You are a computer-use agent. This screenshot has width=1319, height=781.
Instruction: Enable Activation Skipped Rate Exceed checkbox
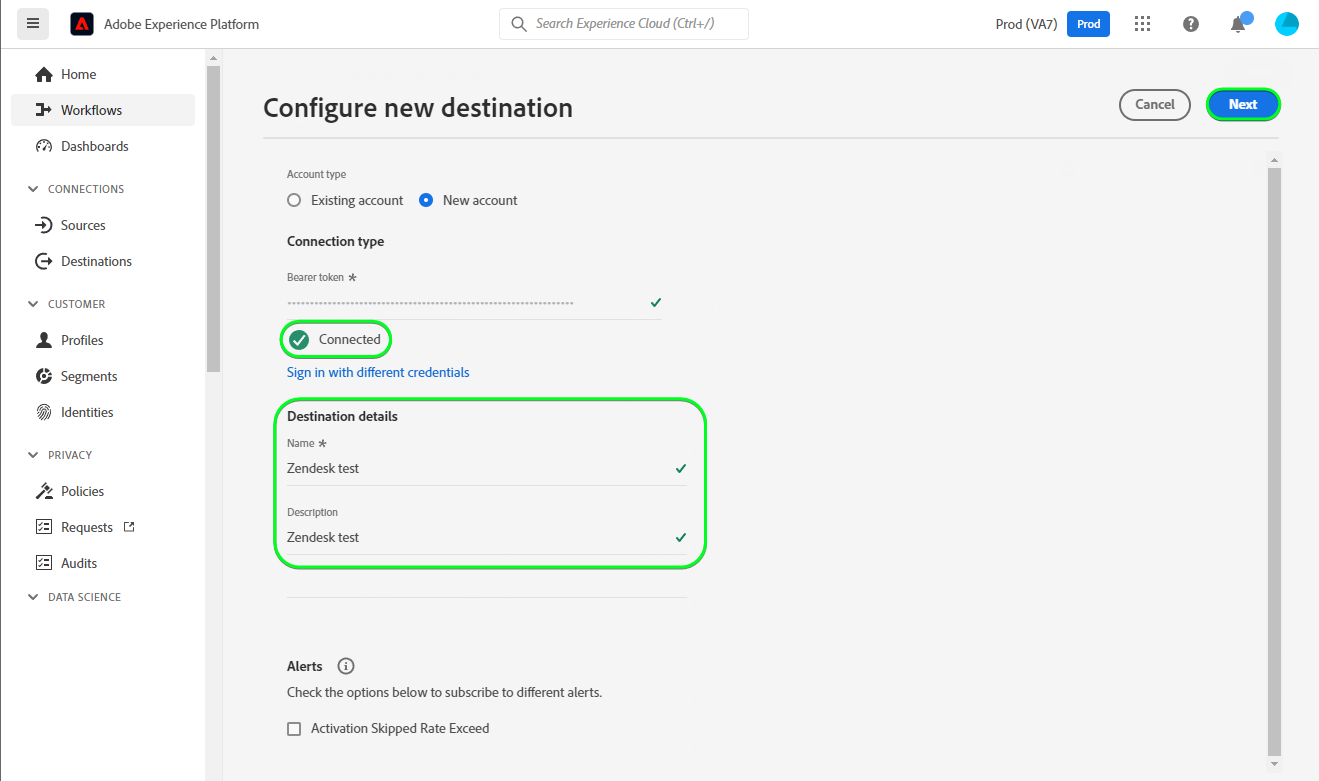pyautogui.click(x=294, y=729)
